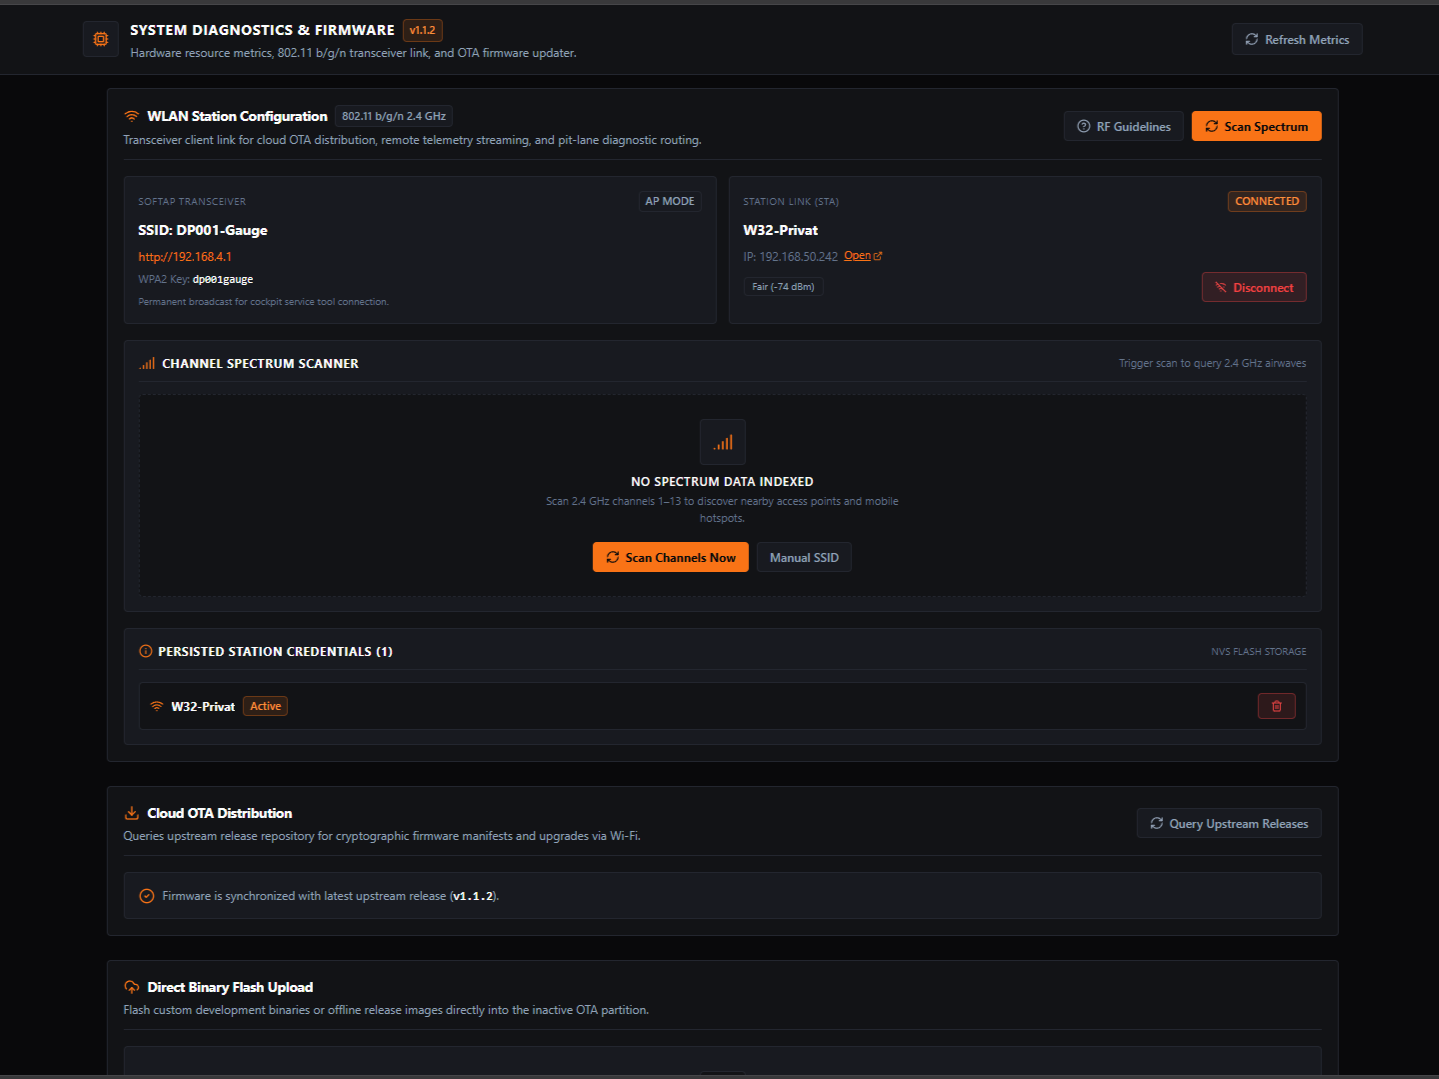Viewport: 1439px width, 1079px height.
Task: Click the Fair (-74 dBm) signal badge
Action: point(783,287)
